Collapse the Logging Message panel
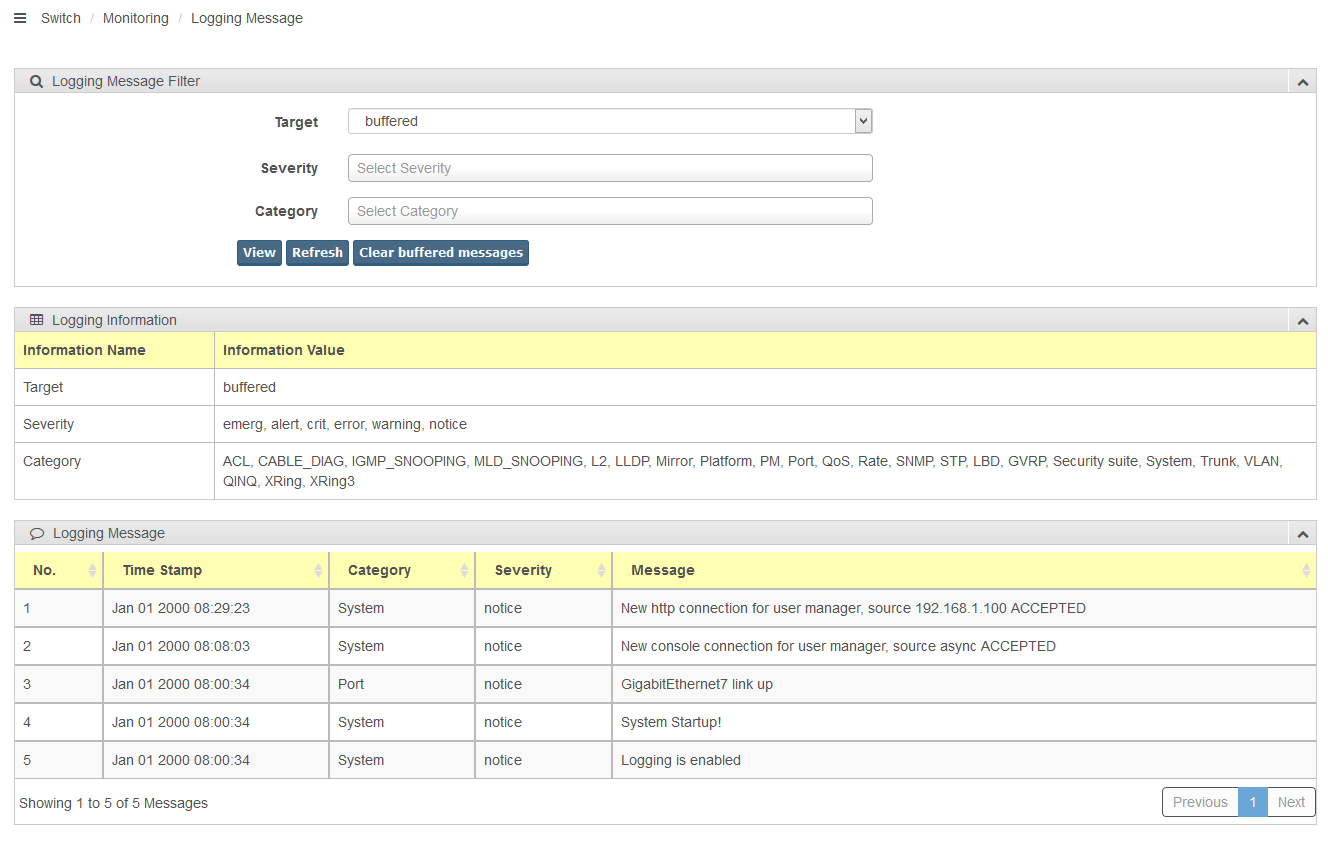Screen dimensions: 1328x841 (1302, 534)
